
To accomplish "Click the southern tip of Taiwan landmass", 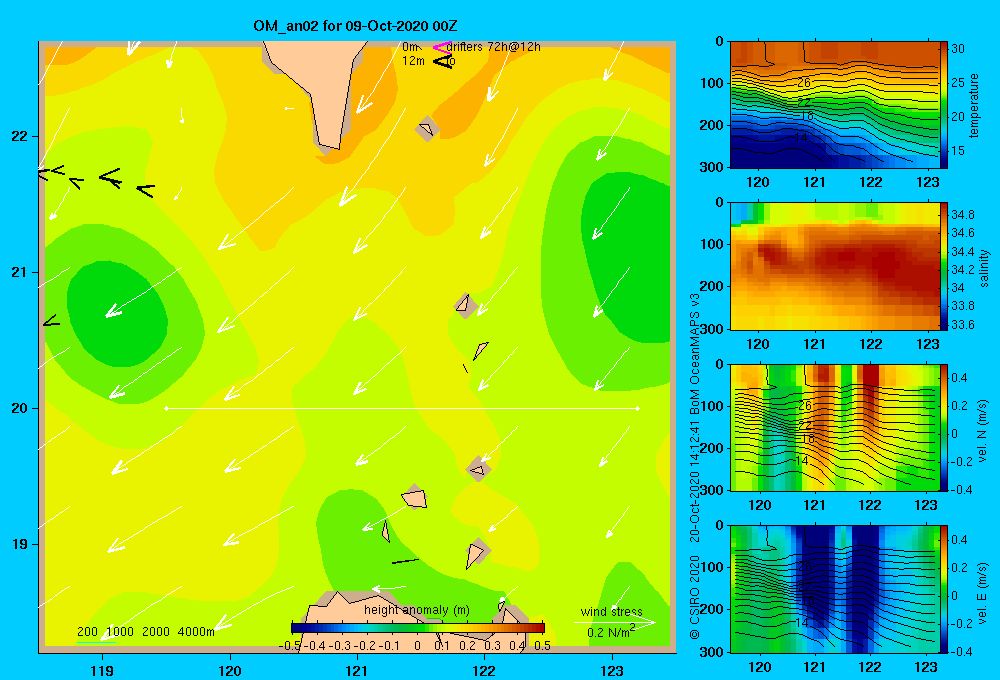I will pos(328,144).
